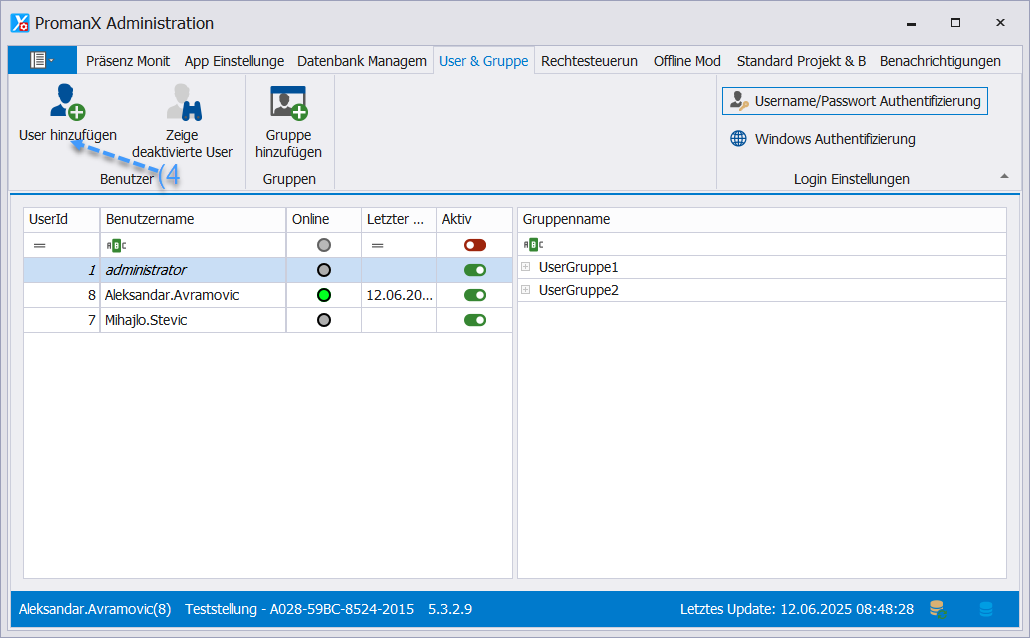Sort by the UserId column header
The height and width of the screenshot is (638, 1030).
click(62, 219)
